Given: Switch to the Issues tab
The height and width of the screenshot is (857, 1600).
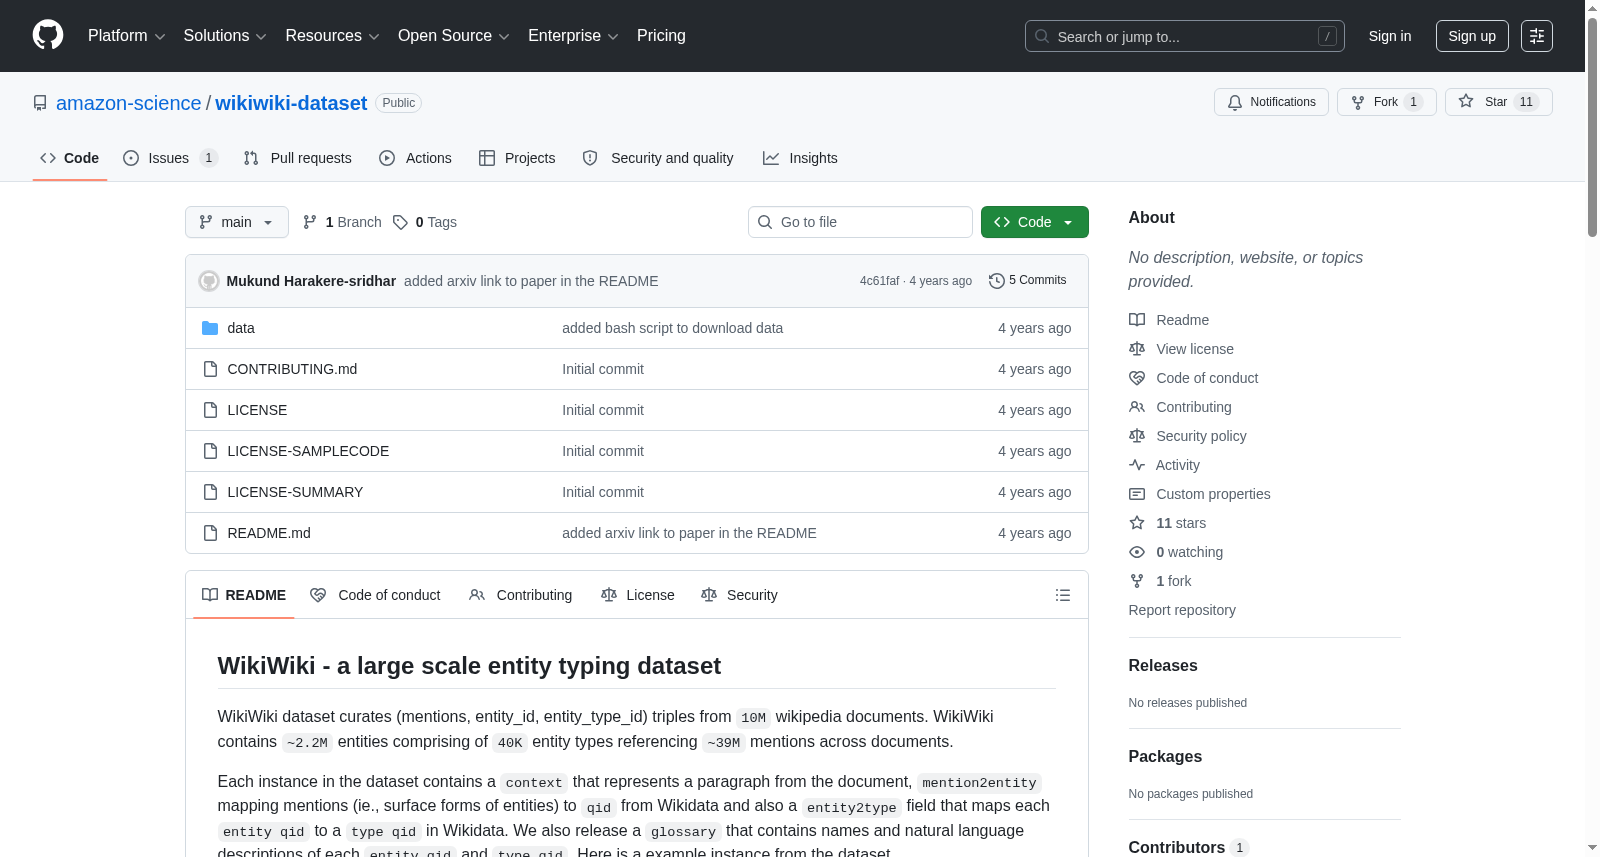Looking at the screenshot, I should click(x=170, y=158).
